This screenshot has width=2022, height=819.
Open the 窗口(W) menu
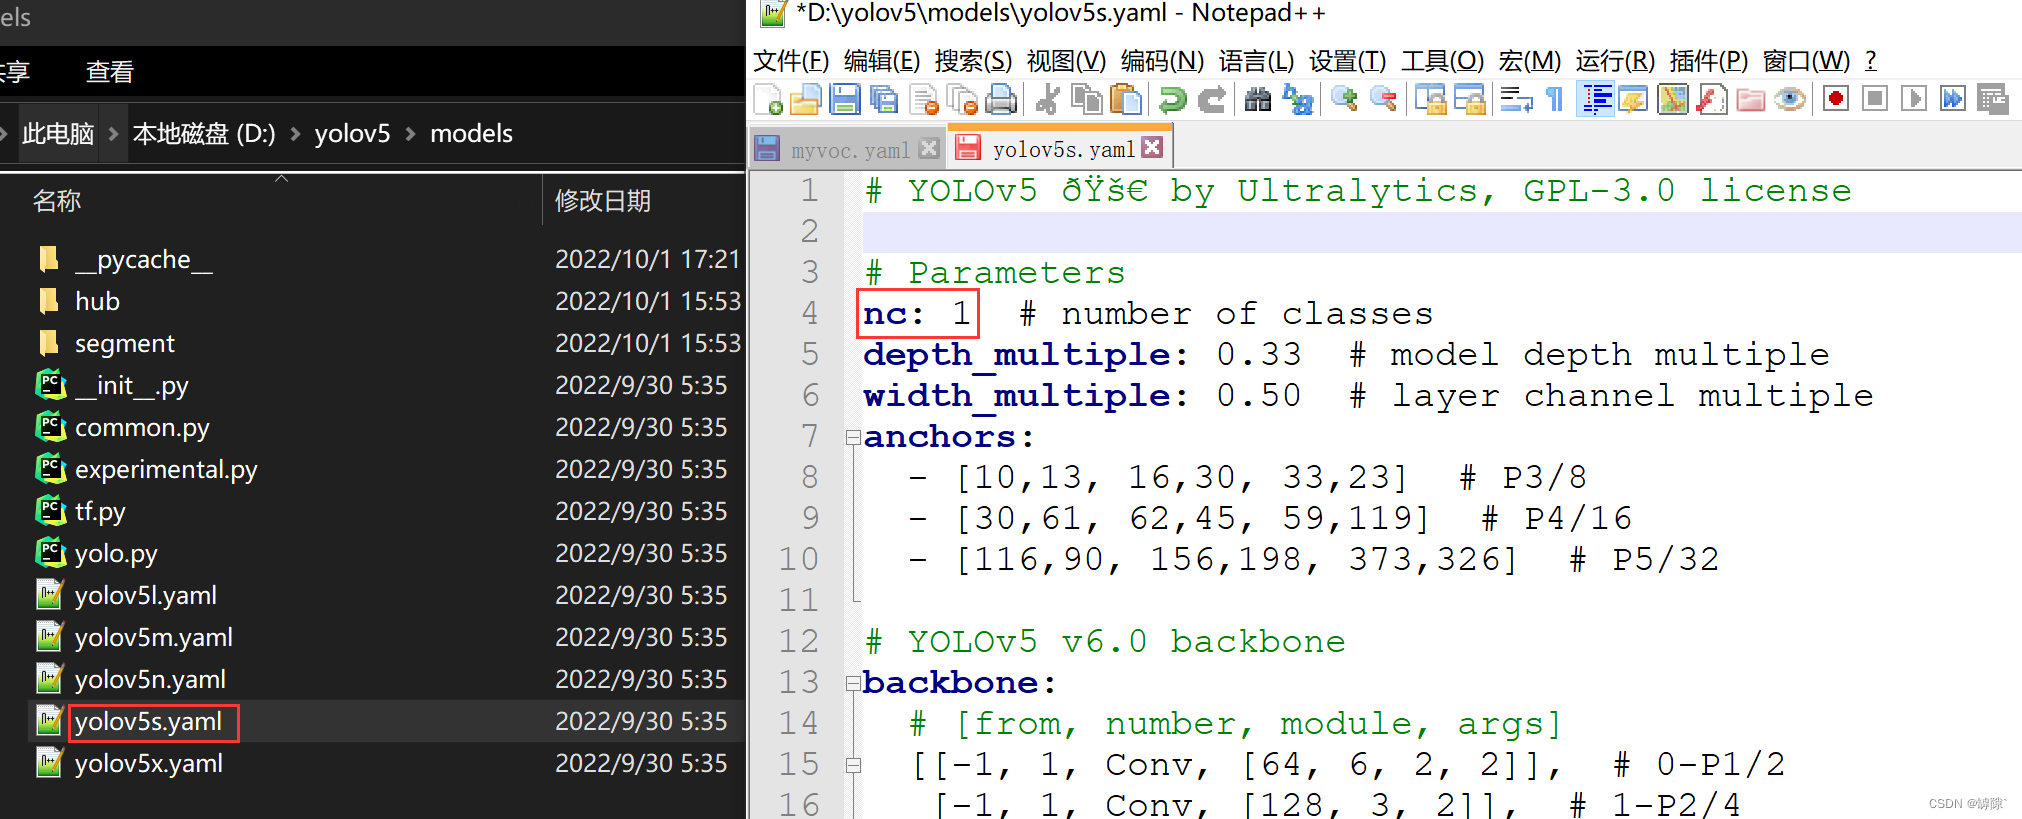point(1806,61)
